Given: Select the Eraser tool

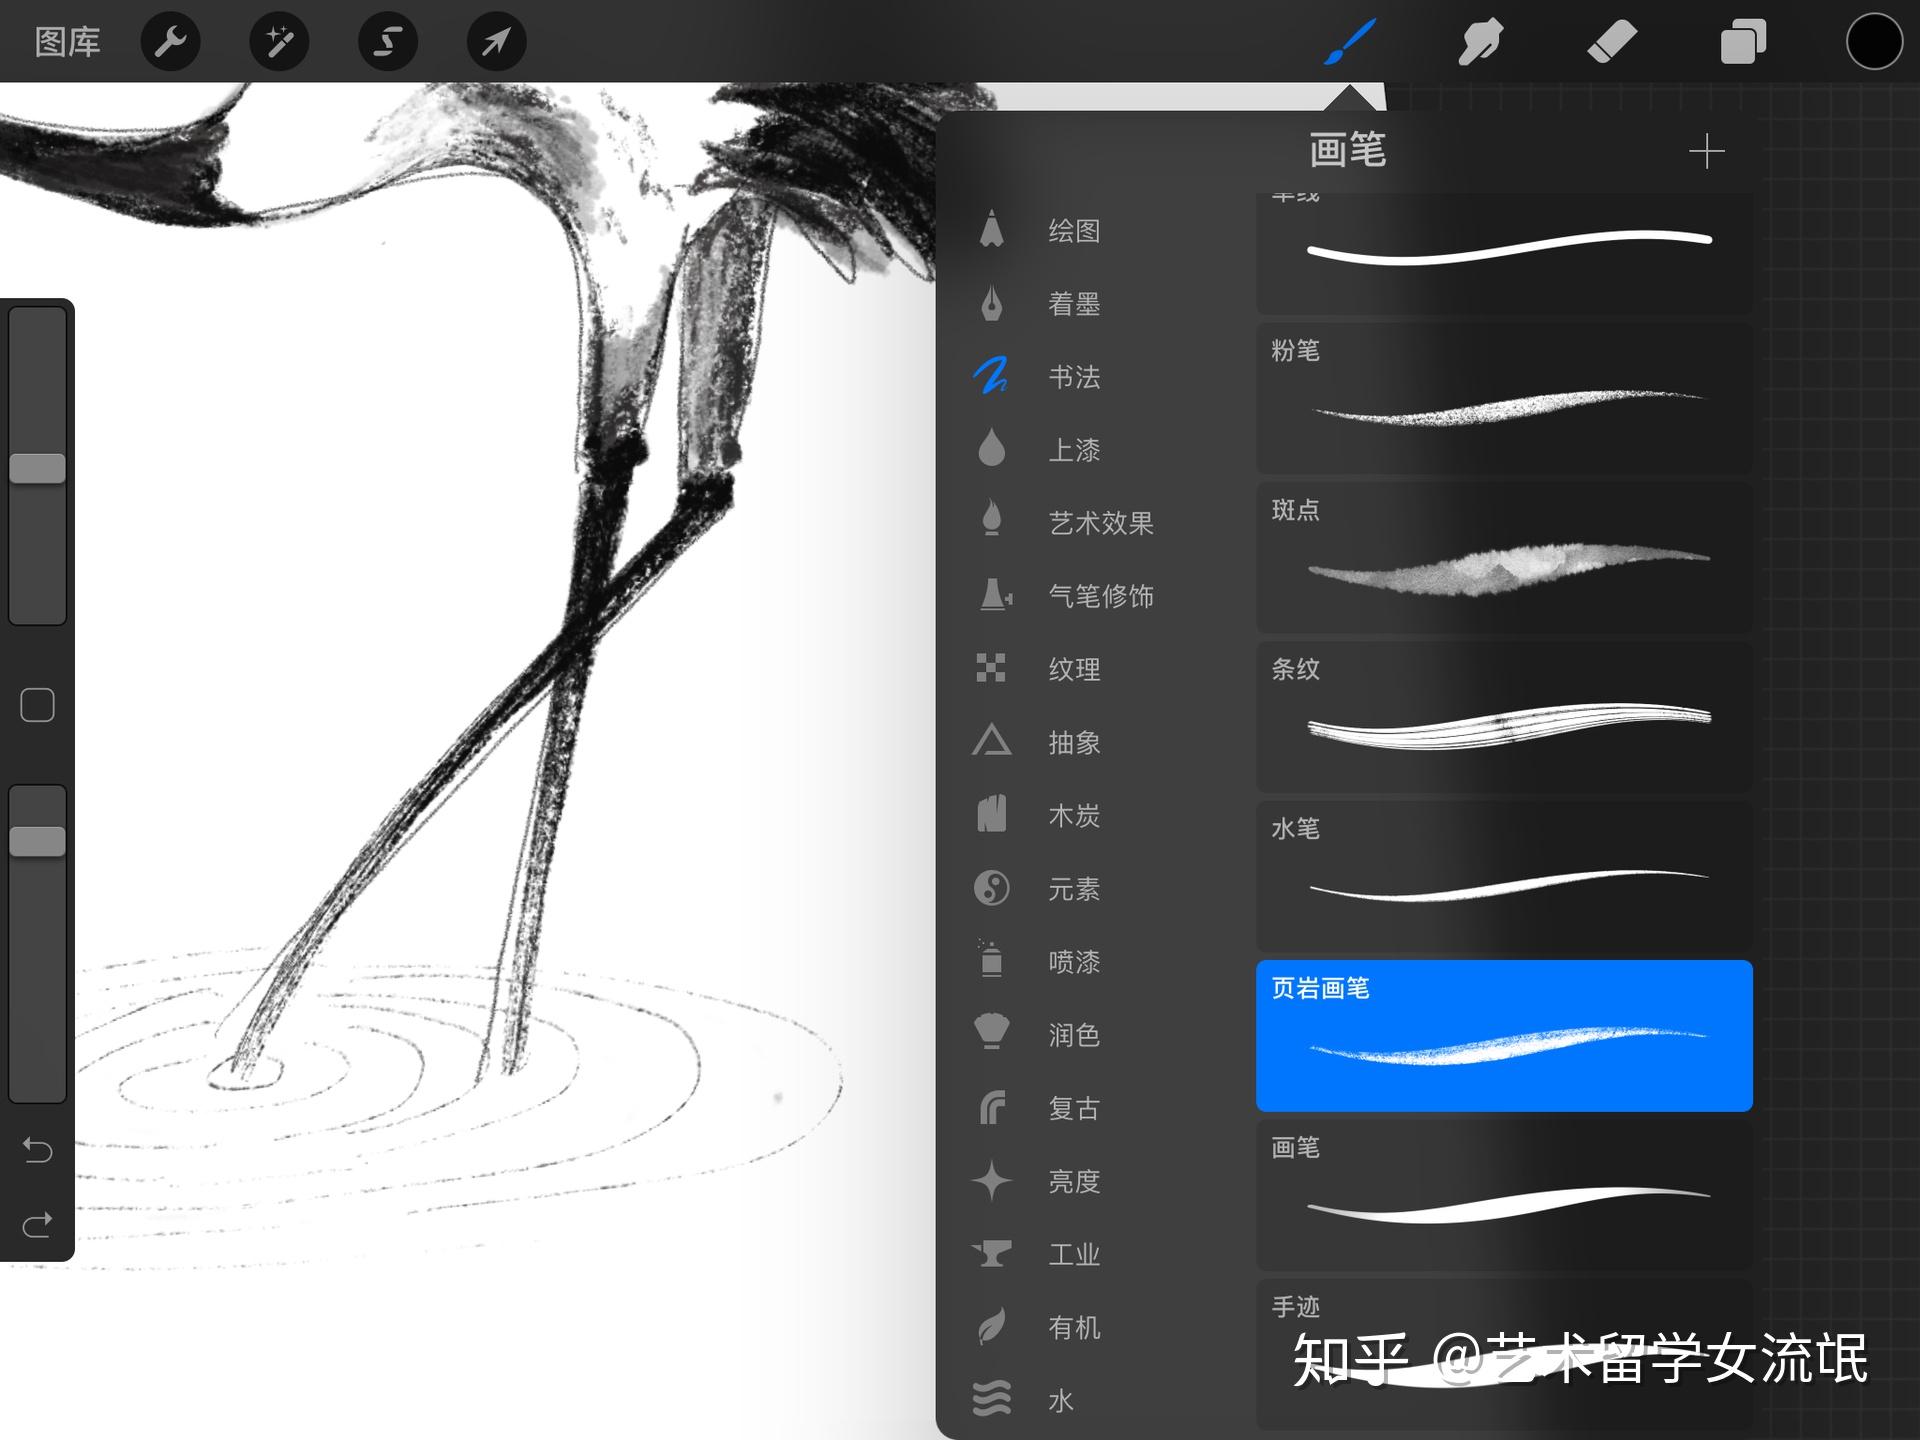Looking at the screenshot, I should click(1611, 42).
